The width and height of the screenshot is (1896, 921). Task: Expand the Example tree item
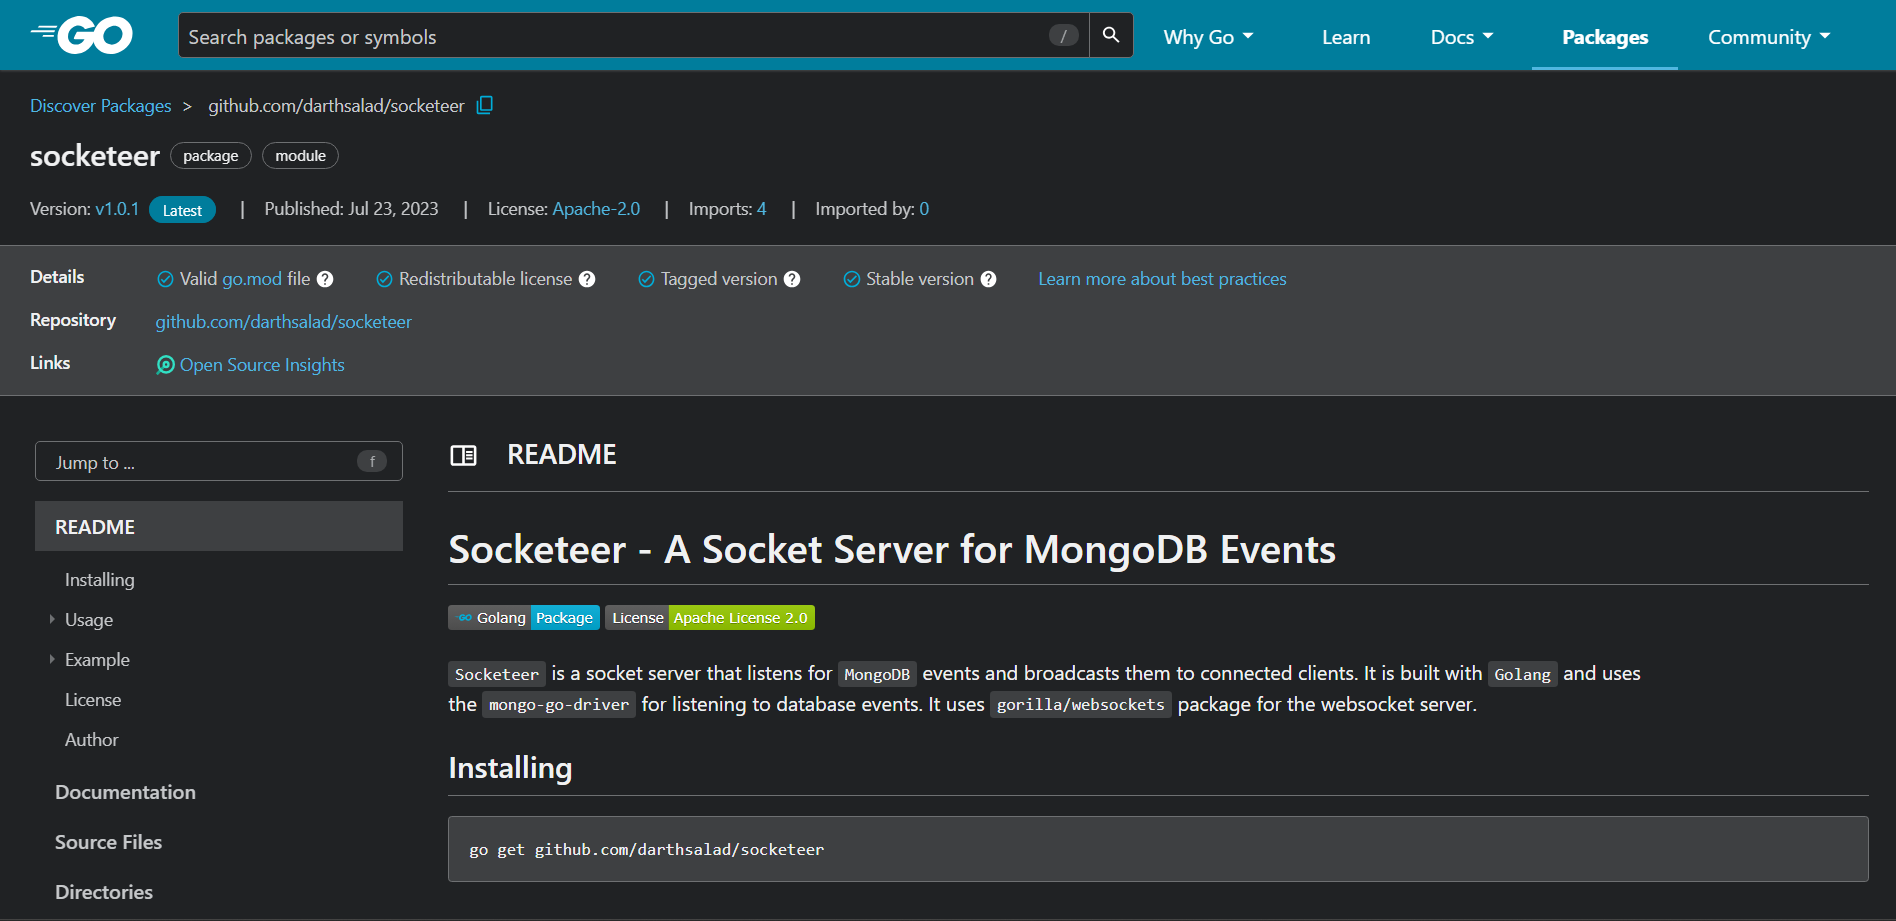pyautogui.click(x=52, y=660)
